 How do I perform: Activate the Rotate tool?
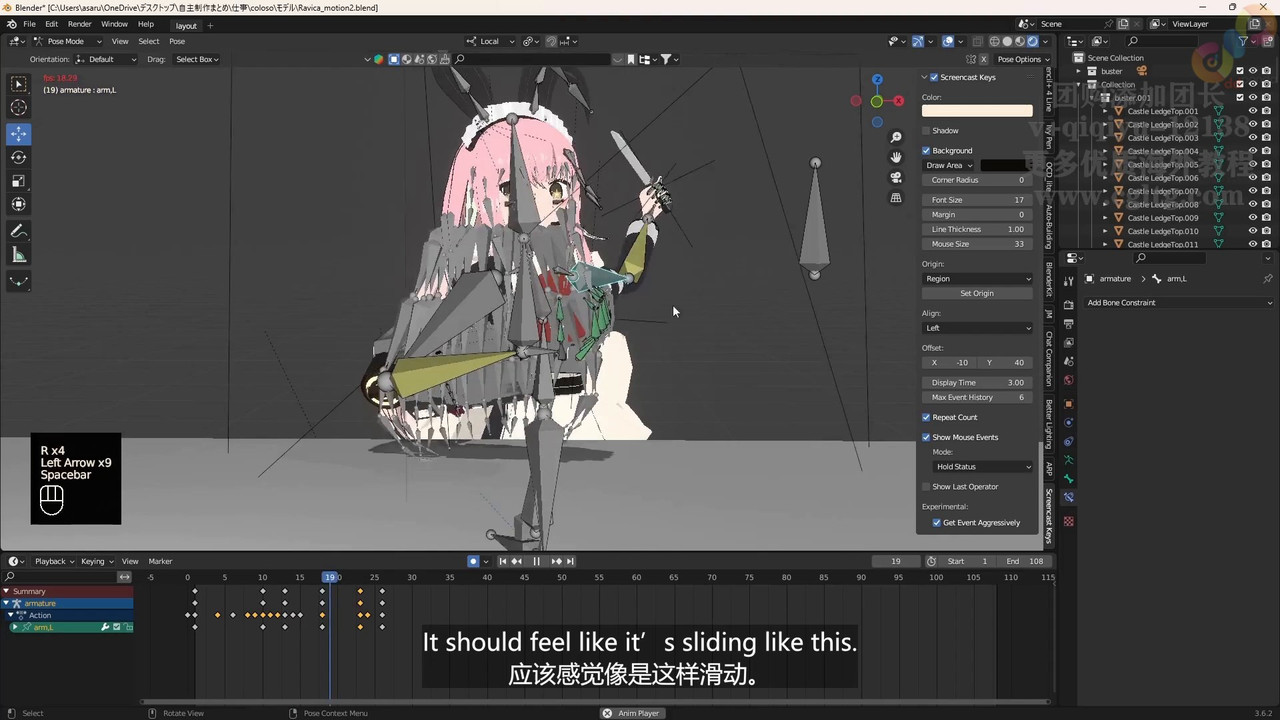[19, 157]
